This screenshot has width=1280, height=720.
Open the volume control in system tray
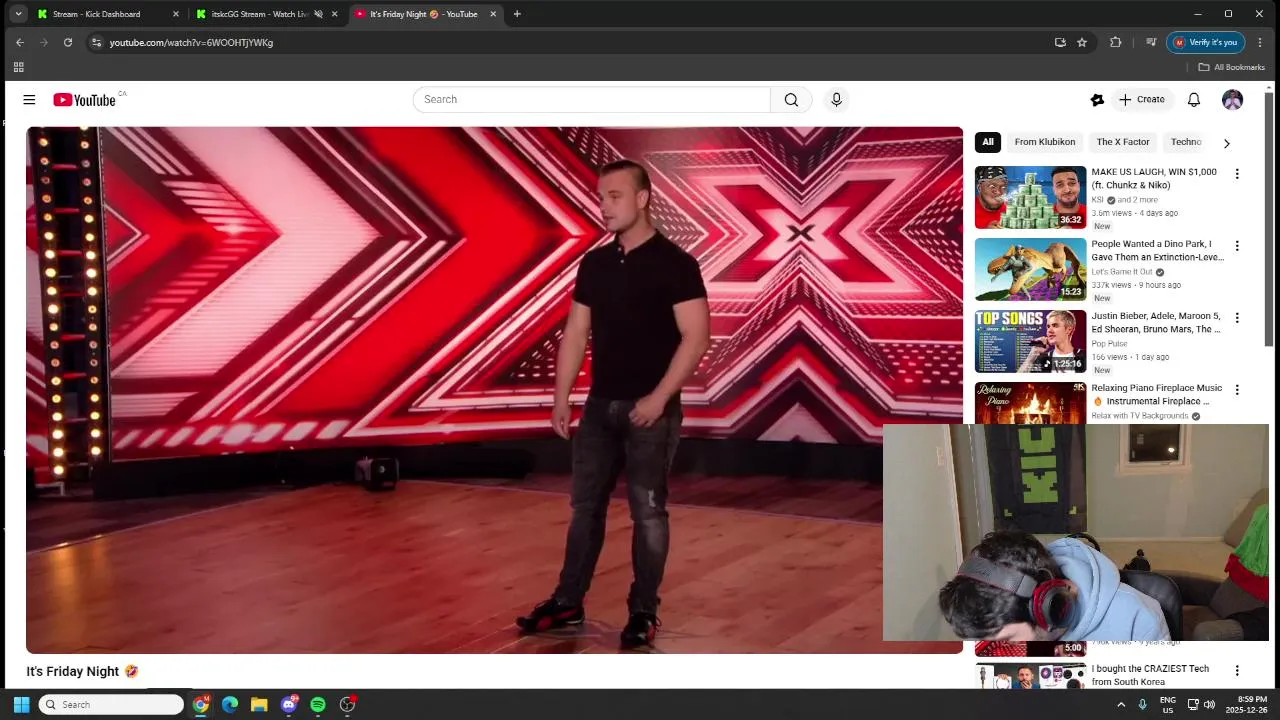click(x=1209, y=705)
